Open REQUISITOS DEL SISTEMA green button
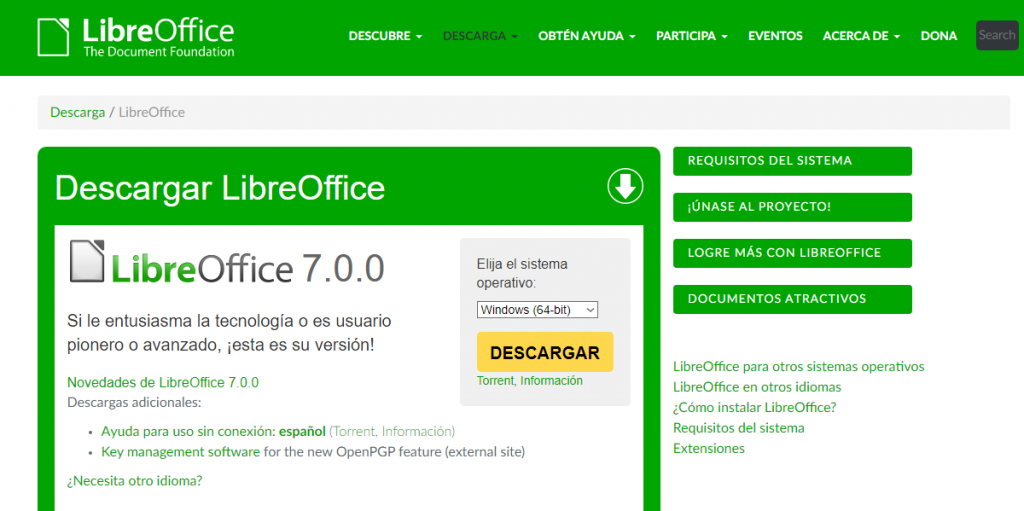 [792, 161]
